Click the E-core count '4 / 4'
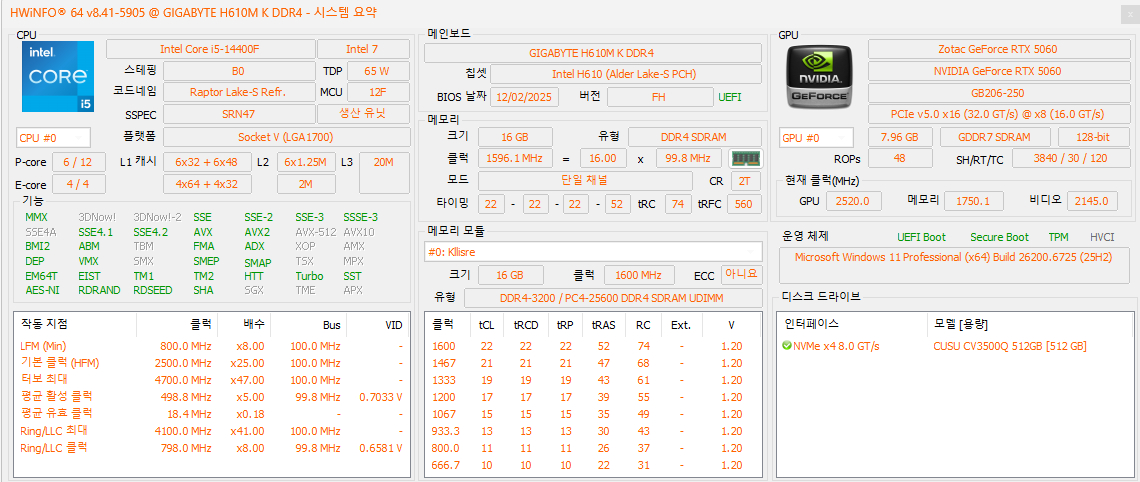 pyautogui.click(x=78, y=184)
